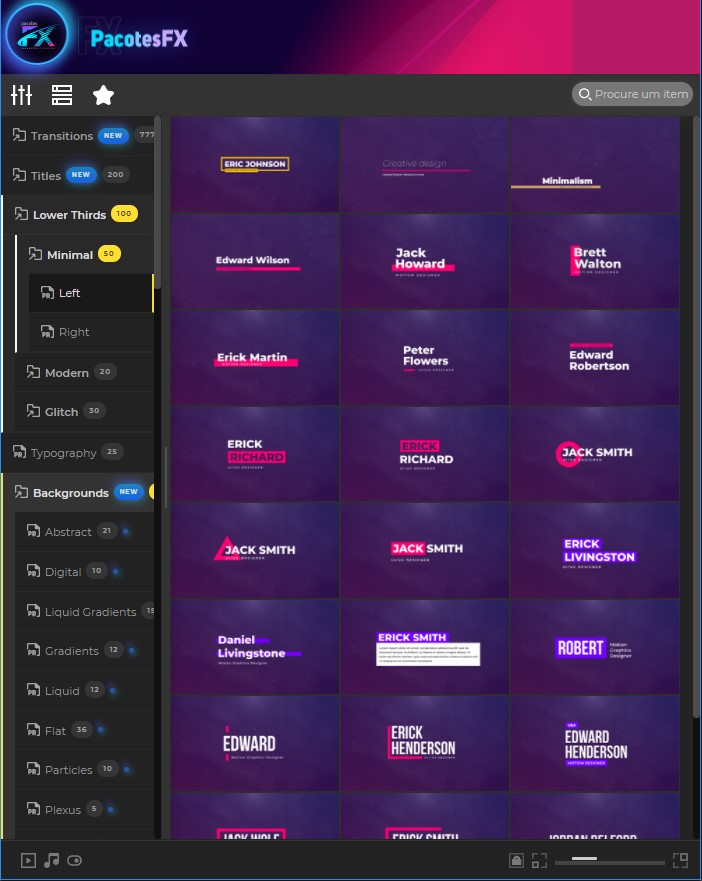Screen dimensions: 702x881
Task: Expand the Transitions category
Action: tap(61, 136)
